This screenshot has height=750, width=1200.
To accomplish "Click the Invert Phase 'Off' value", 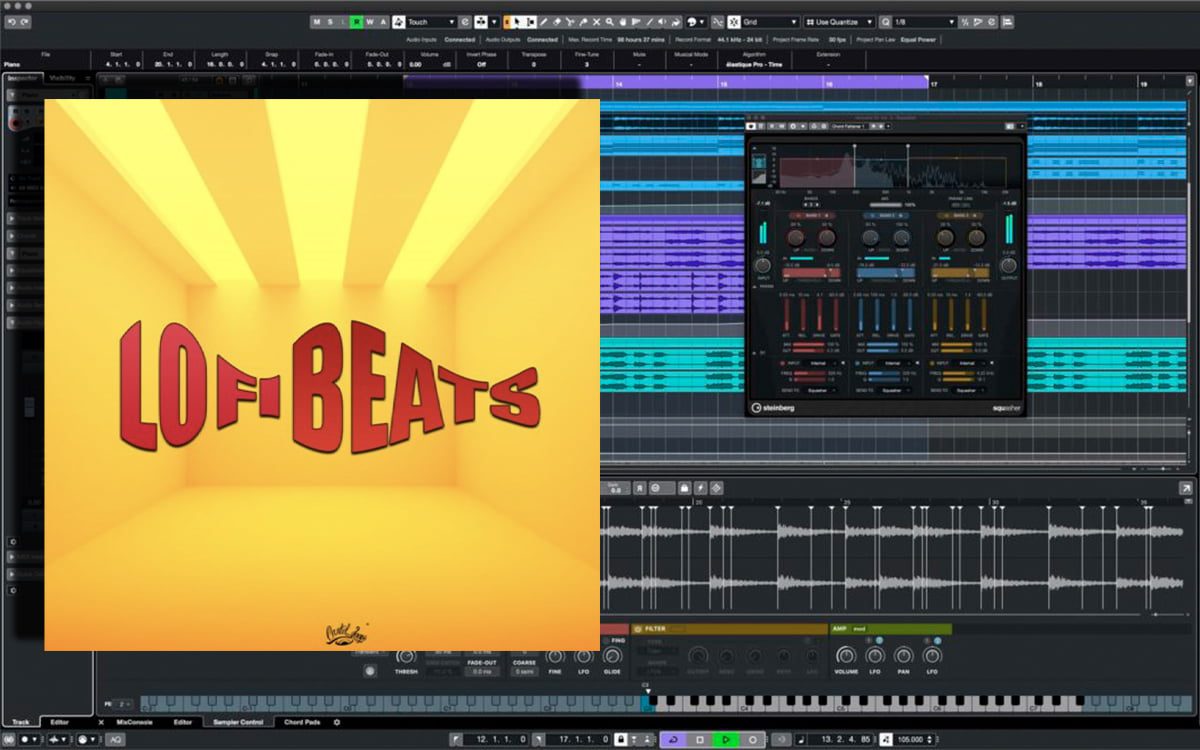I will 481,64.
